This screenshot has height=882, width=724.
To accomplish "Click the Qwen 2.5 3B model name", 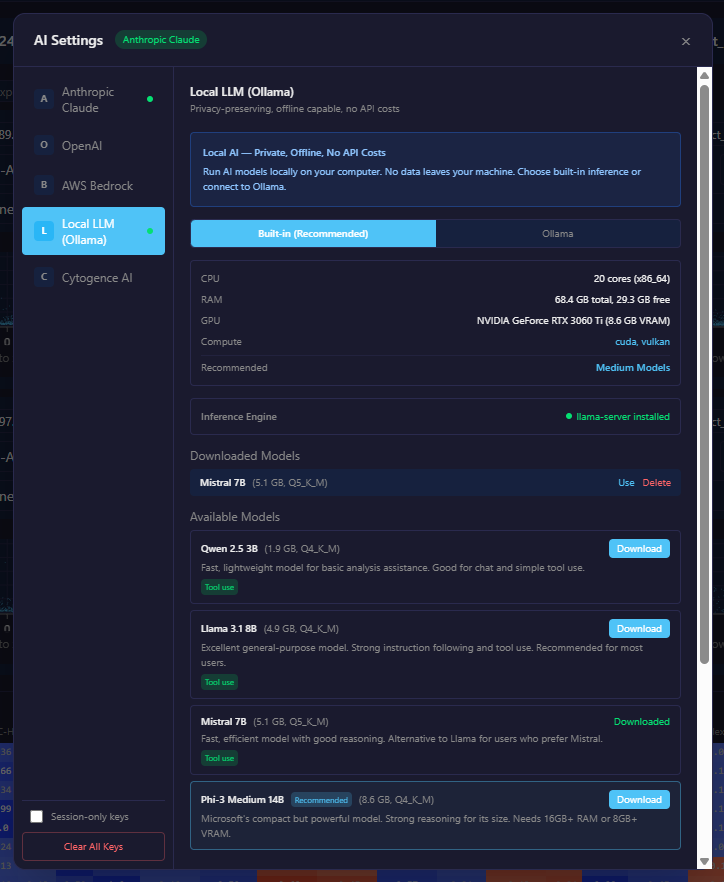I will tap(229, 548).
